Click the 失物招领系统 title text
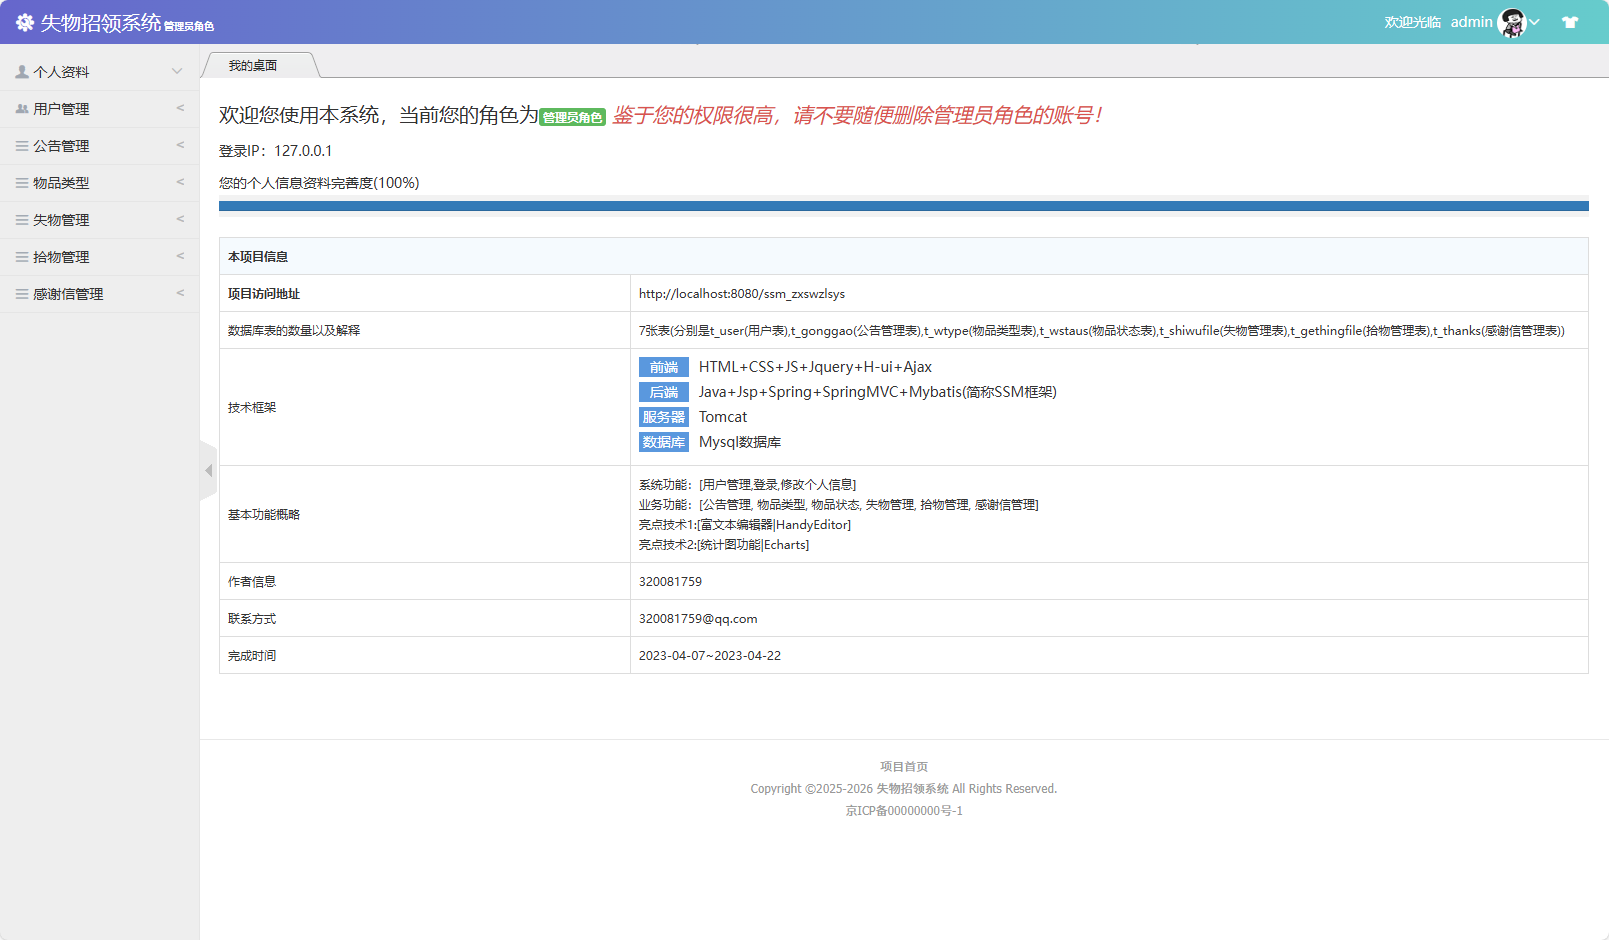The height and width of the screenshot is (940, 1609). [x=101, y=22]
